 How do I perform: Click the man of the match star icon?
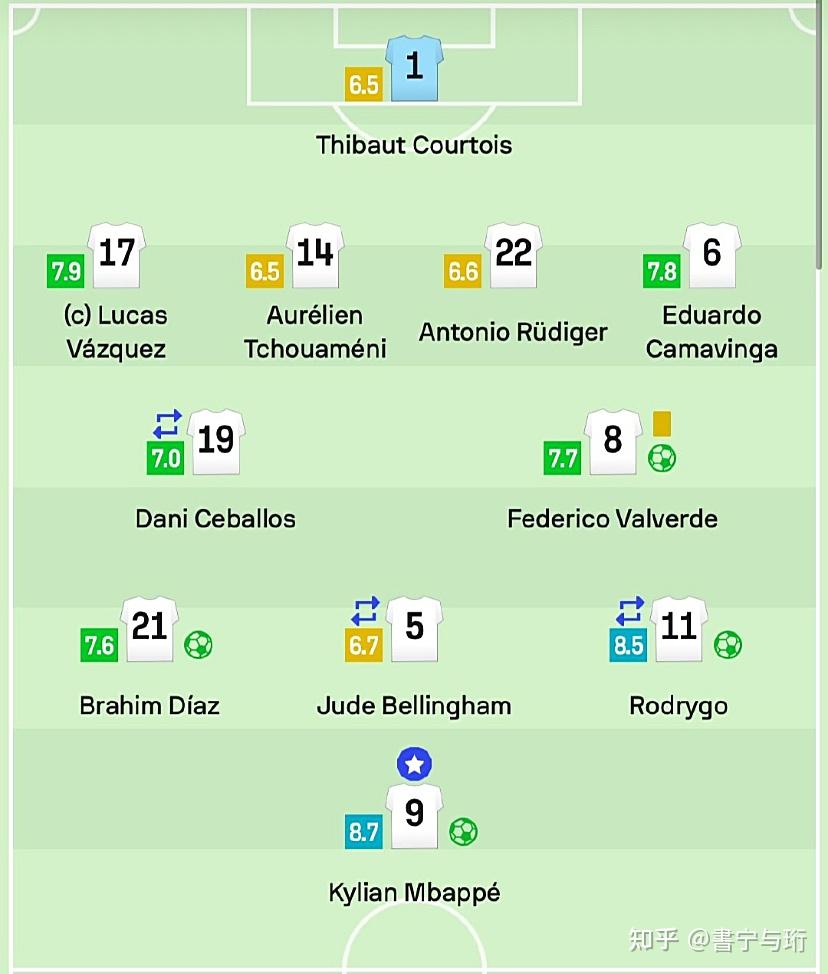coord(414,764)
